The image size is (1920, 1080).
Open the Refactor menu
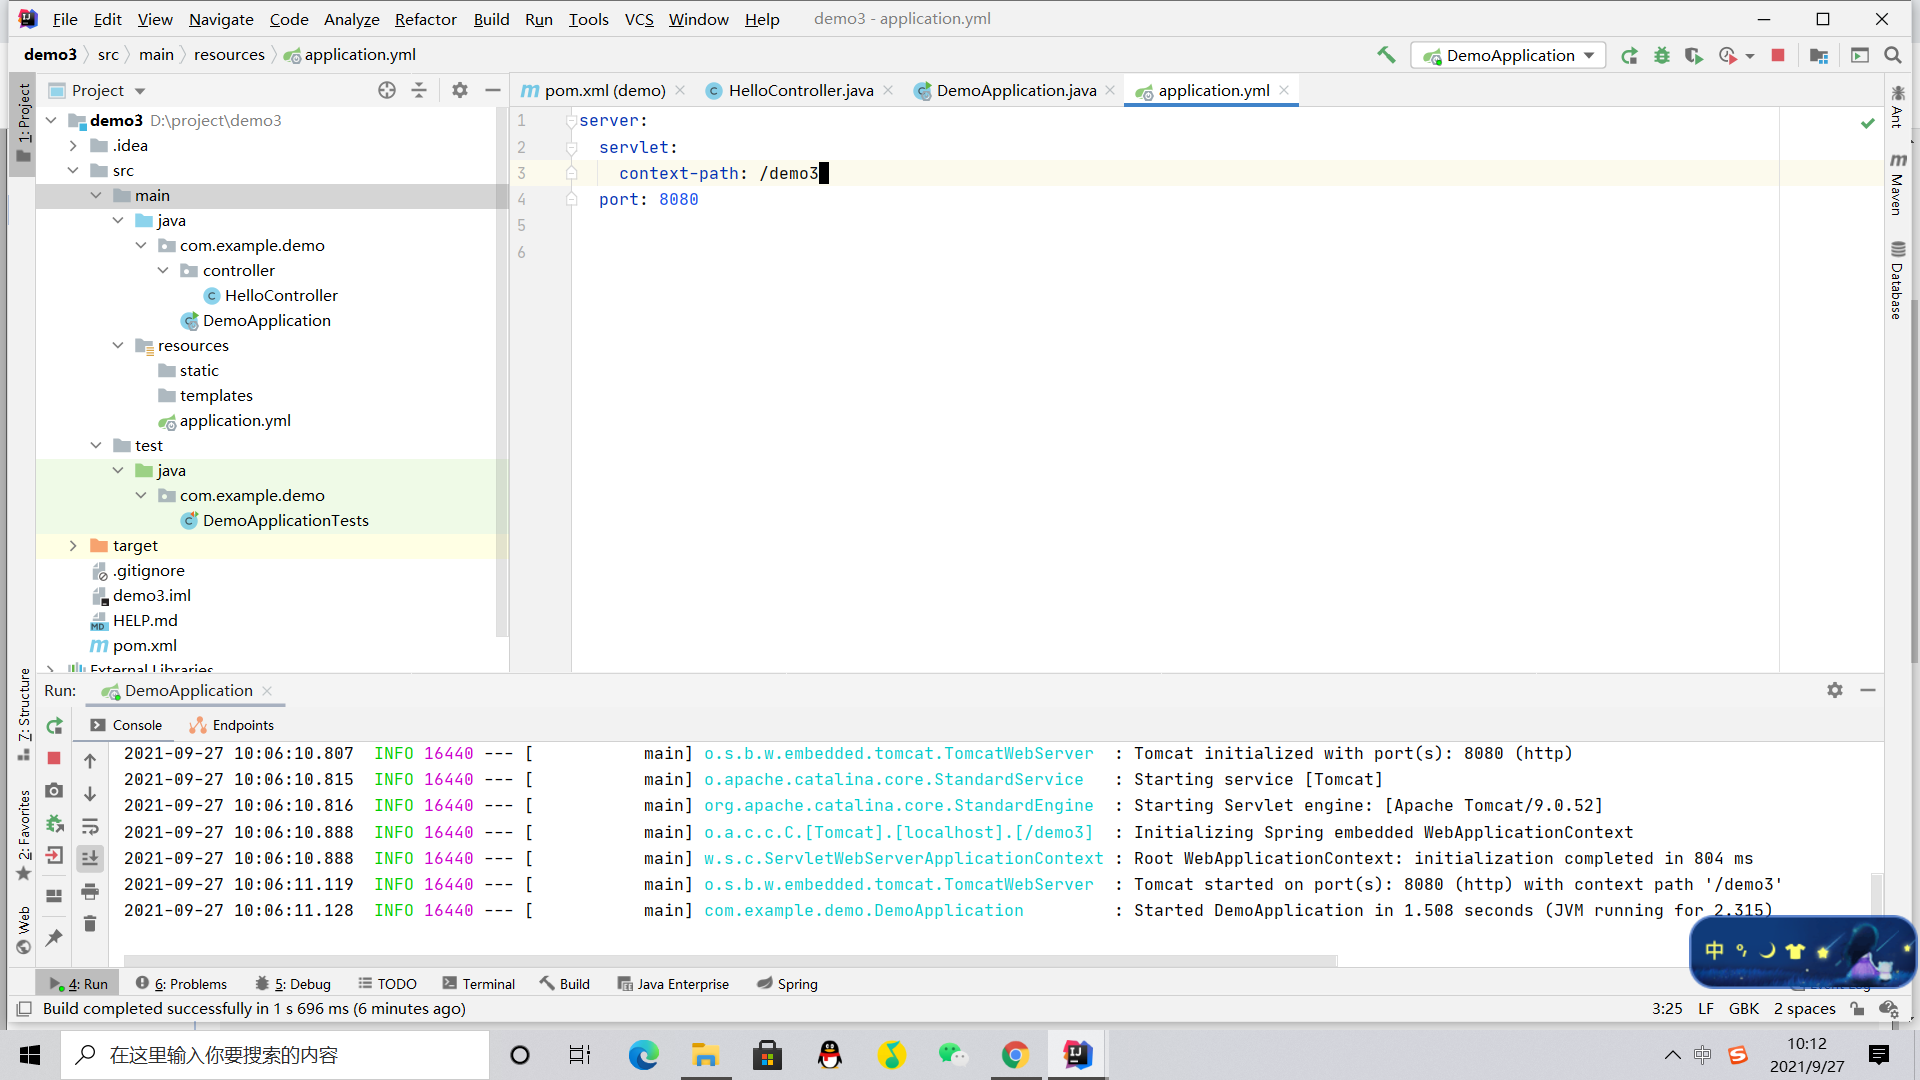(x=425, y=19)
